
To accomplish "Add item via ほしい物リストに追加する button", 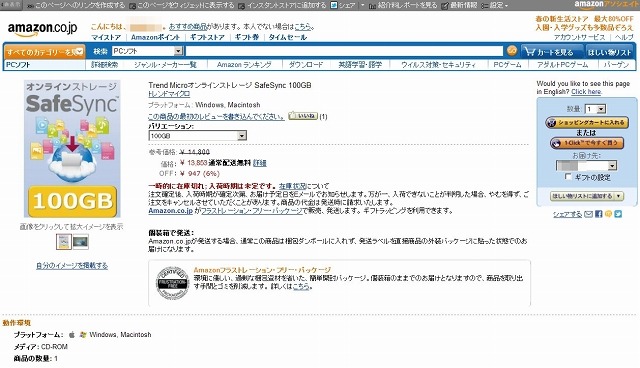I will pyautogui.click(x=582, y=196).
